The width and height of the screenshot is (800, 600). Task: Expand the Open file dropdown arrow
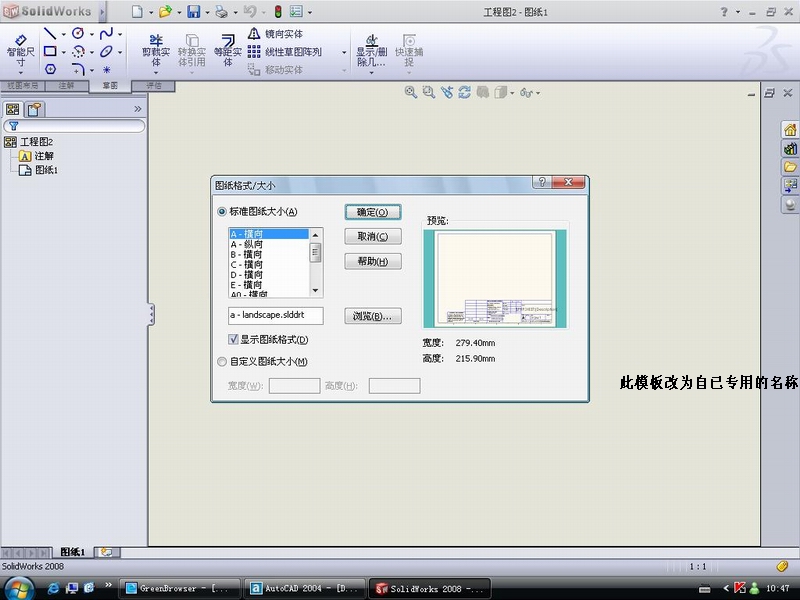(179, 12)
